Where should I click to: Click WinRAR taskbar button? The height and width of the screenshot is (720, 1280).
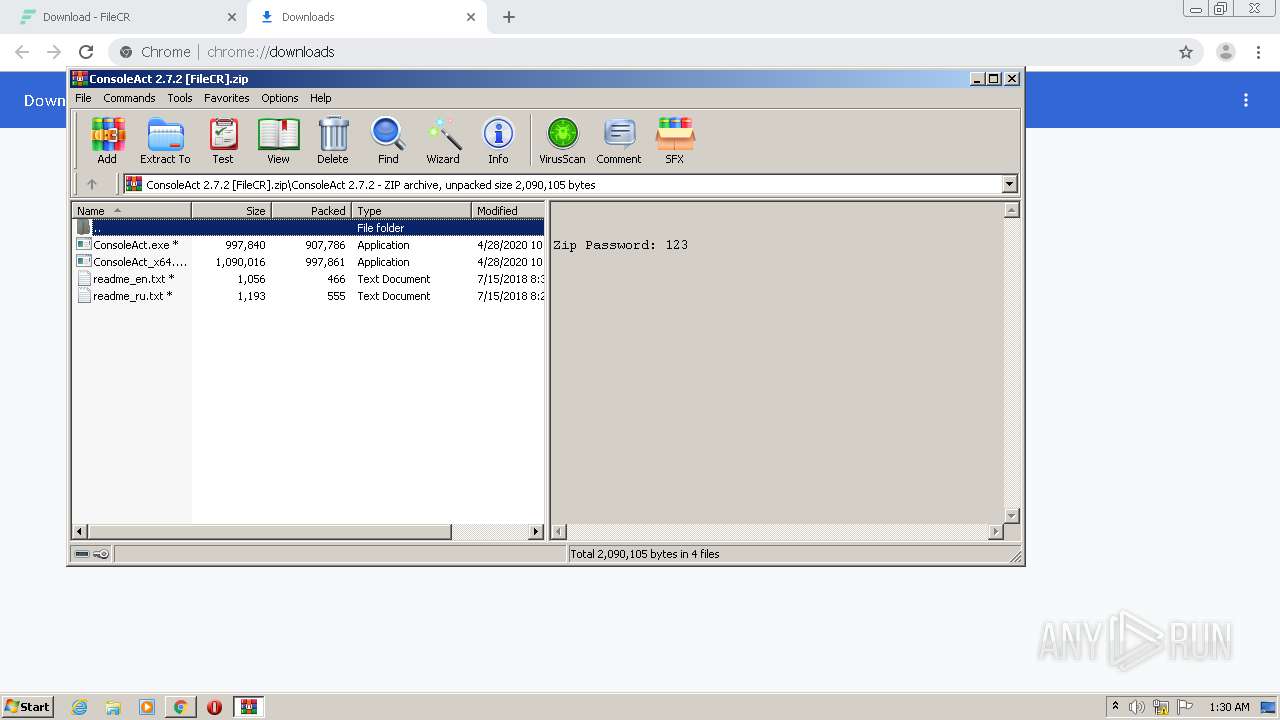tap(249, 707)
